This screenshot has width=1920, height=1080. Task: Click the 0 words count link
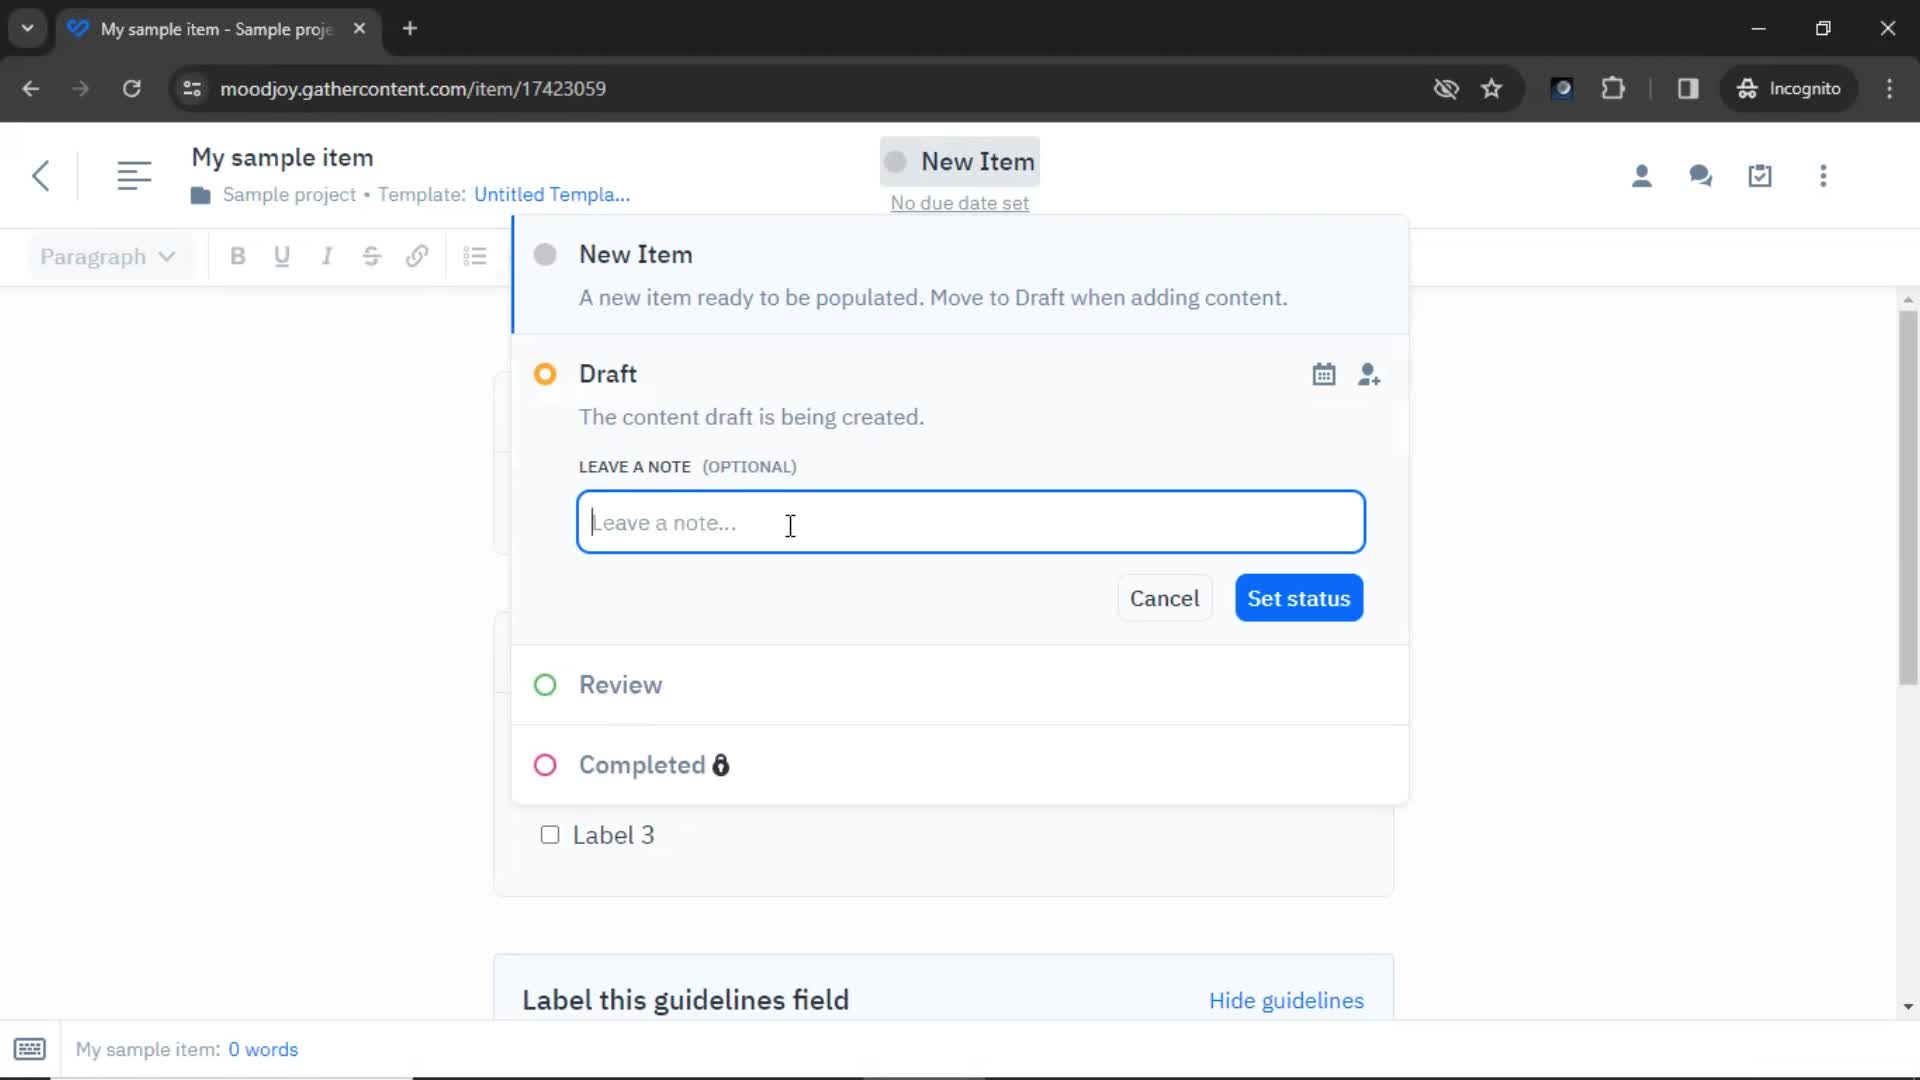(263, 1049)
